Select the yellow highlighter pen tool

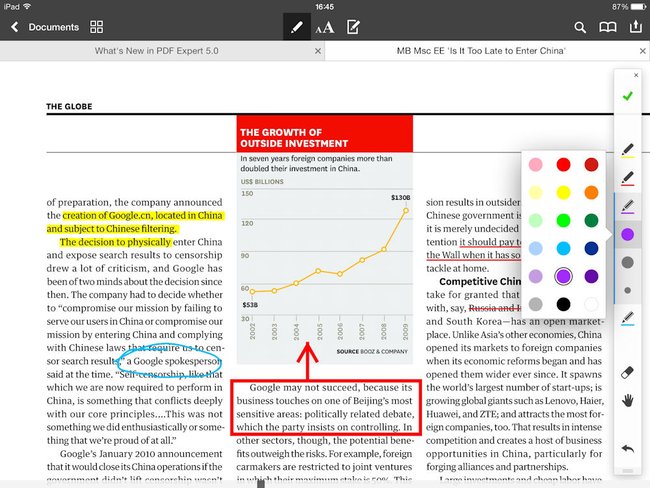pyautogui.click(x=628, y=150)
